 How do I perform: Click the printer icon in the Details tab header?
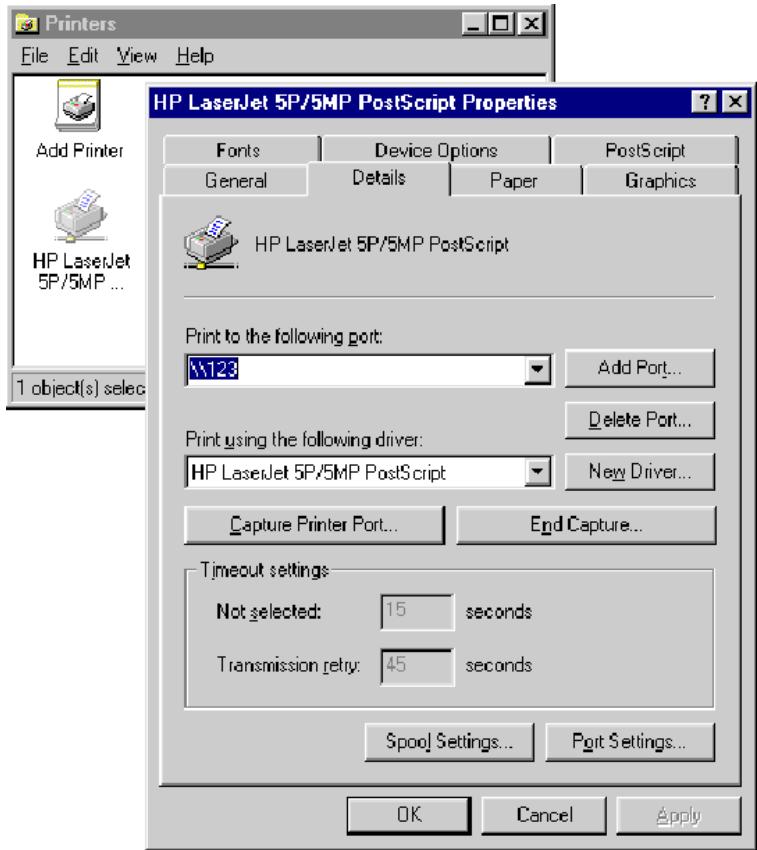pos(210,243)
